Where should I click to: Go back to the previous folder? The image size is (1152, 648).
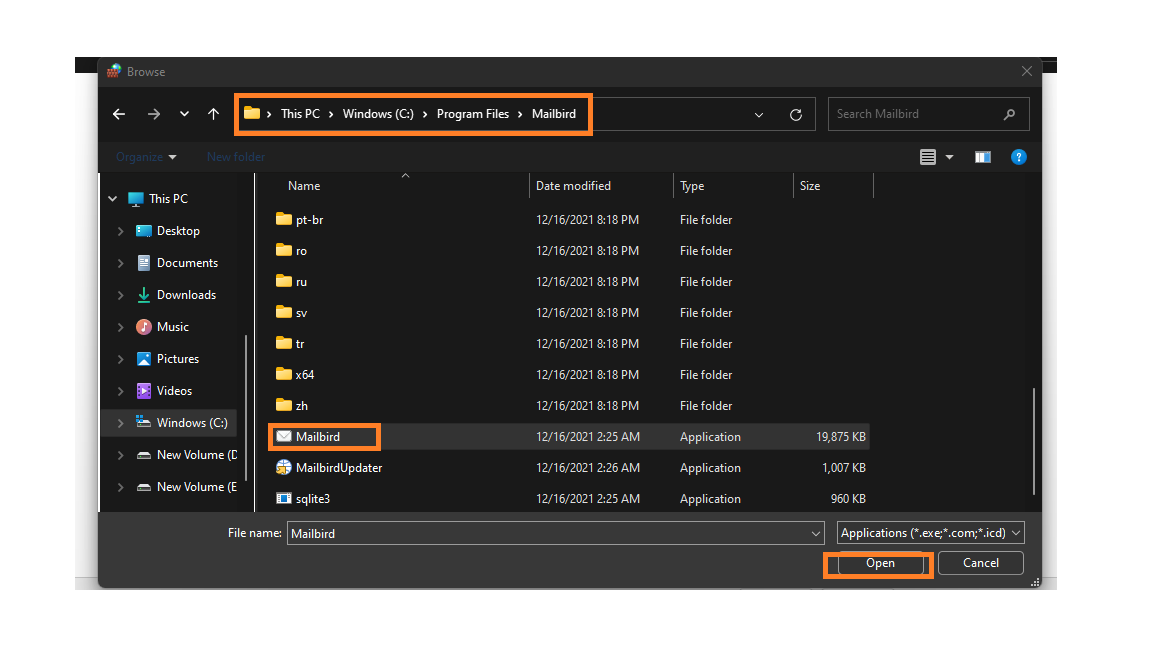click(x=119, y=114)
